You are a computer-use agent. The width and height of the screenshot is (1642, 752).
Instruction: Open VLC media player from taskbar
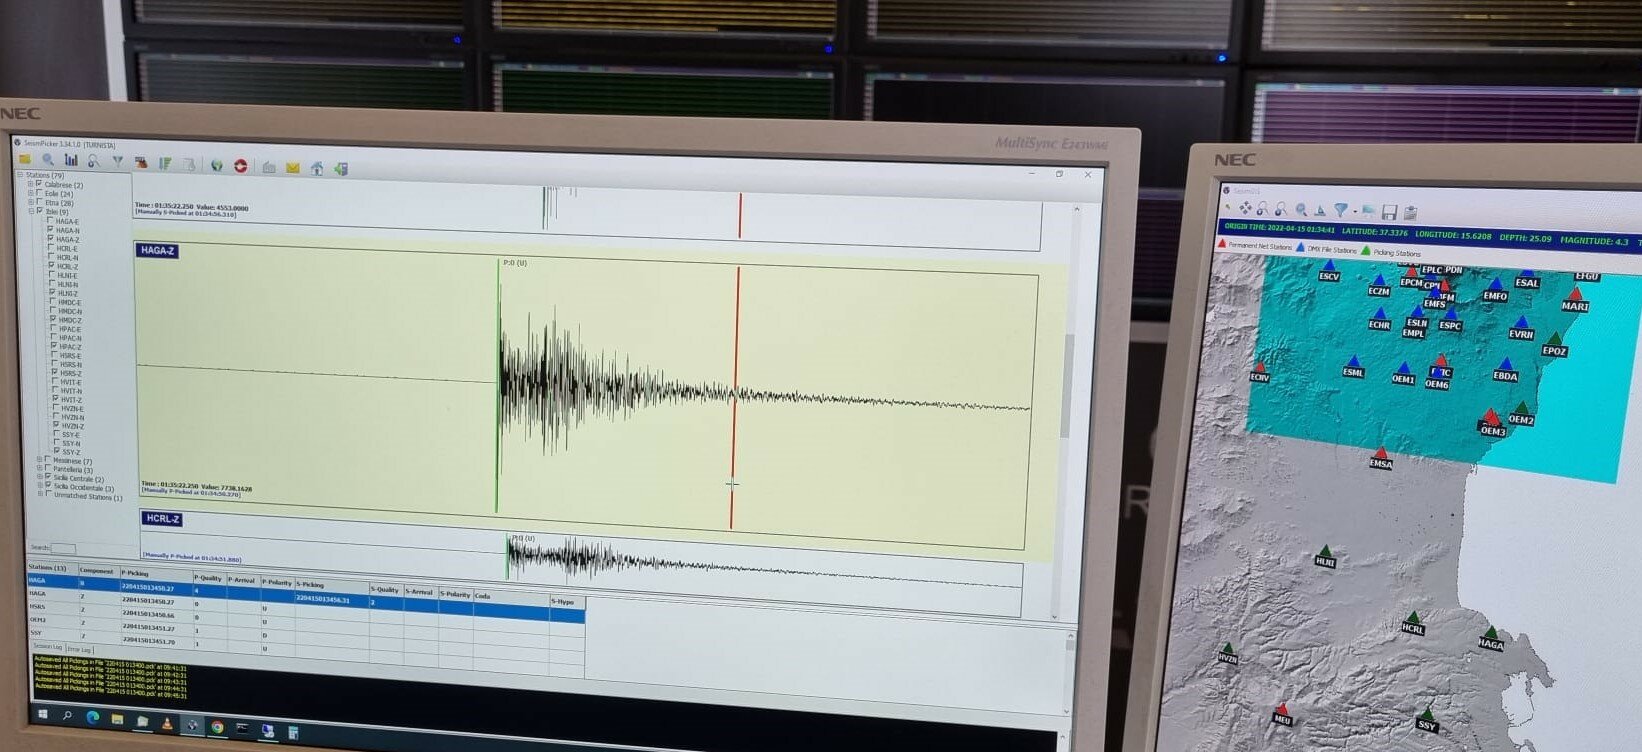(x=166, y=722)
